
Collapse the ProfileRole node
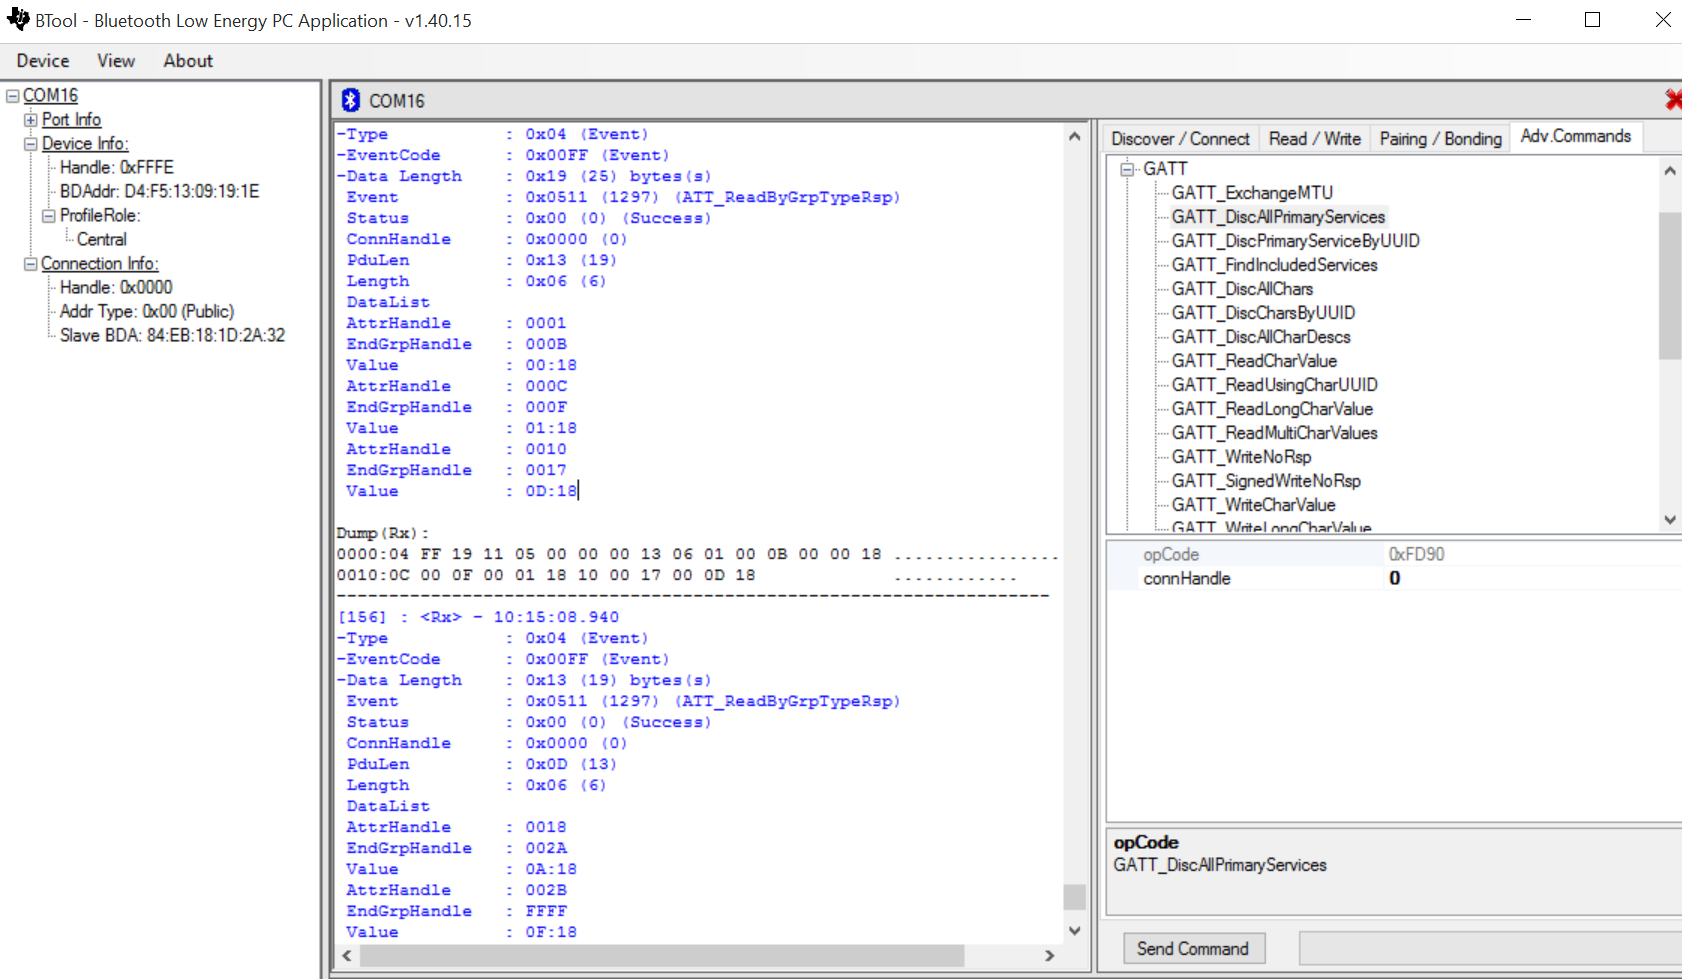pos(48,216)
